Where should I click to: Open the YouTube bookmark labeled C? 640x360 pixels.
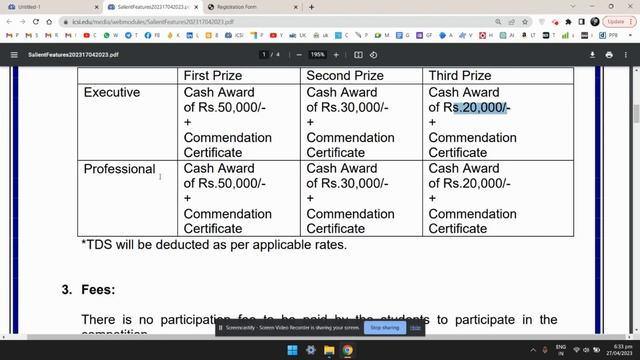(x=90, y=36)
